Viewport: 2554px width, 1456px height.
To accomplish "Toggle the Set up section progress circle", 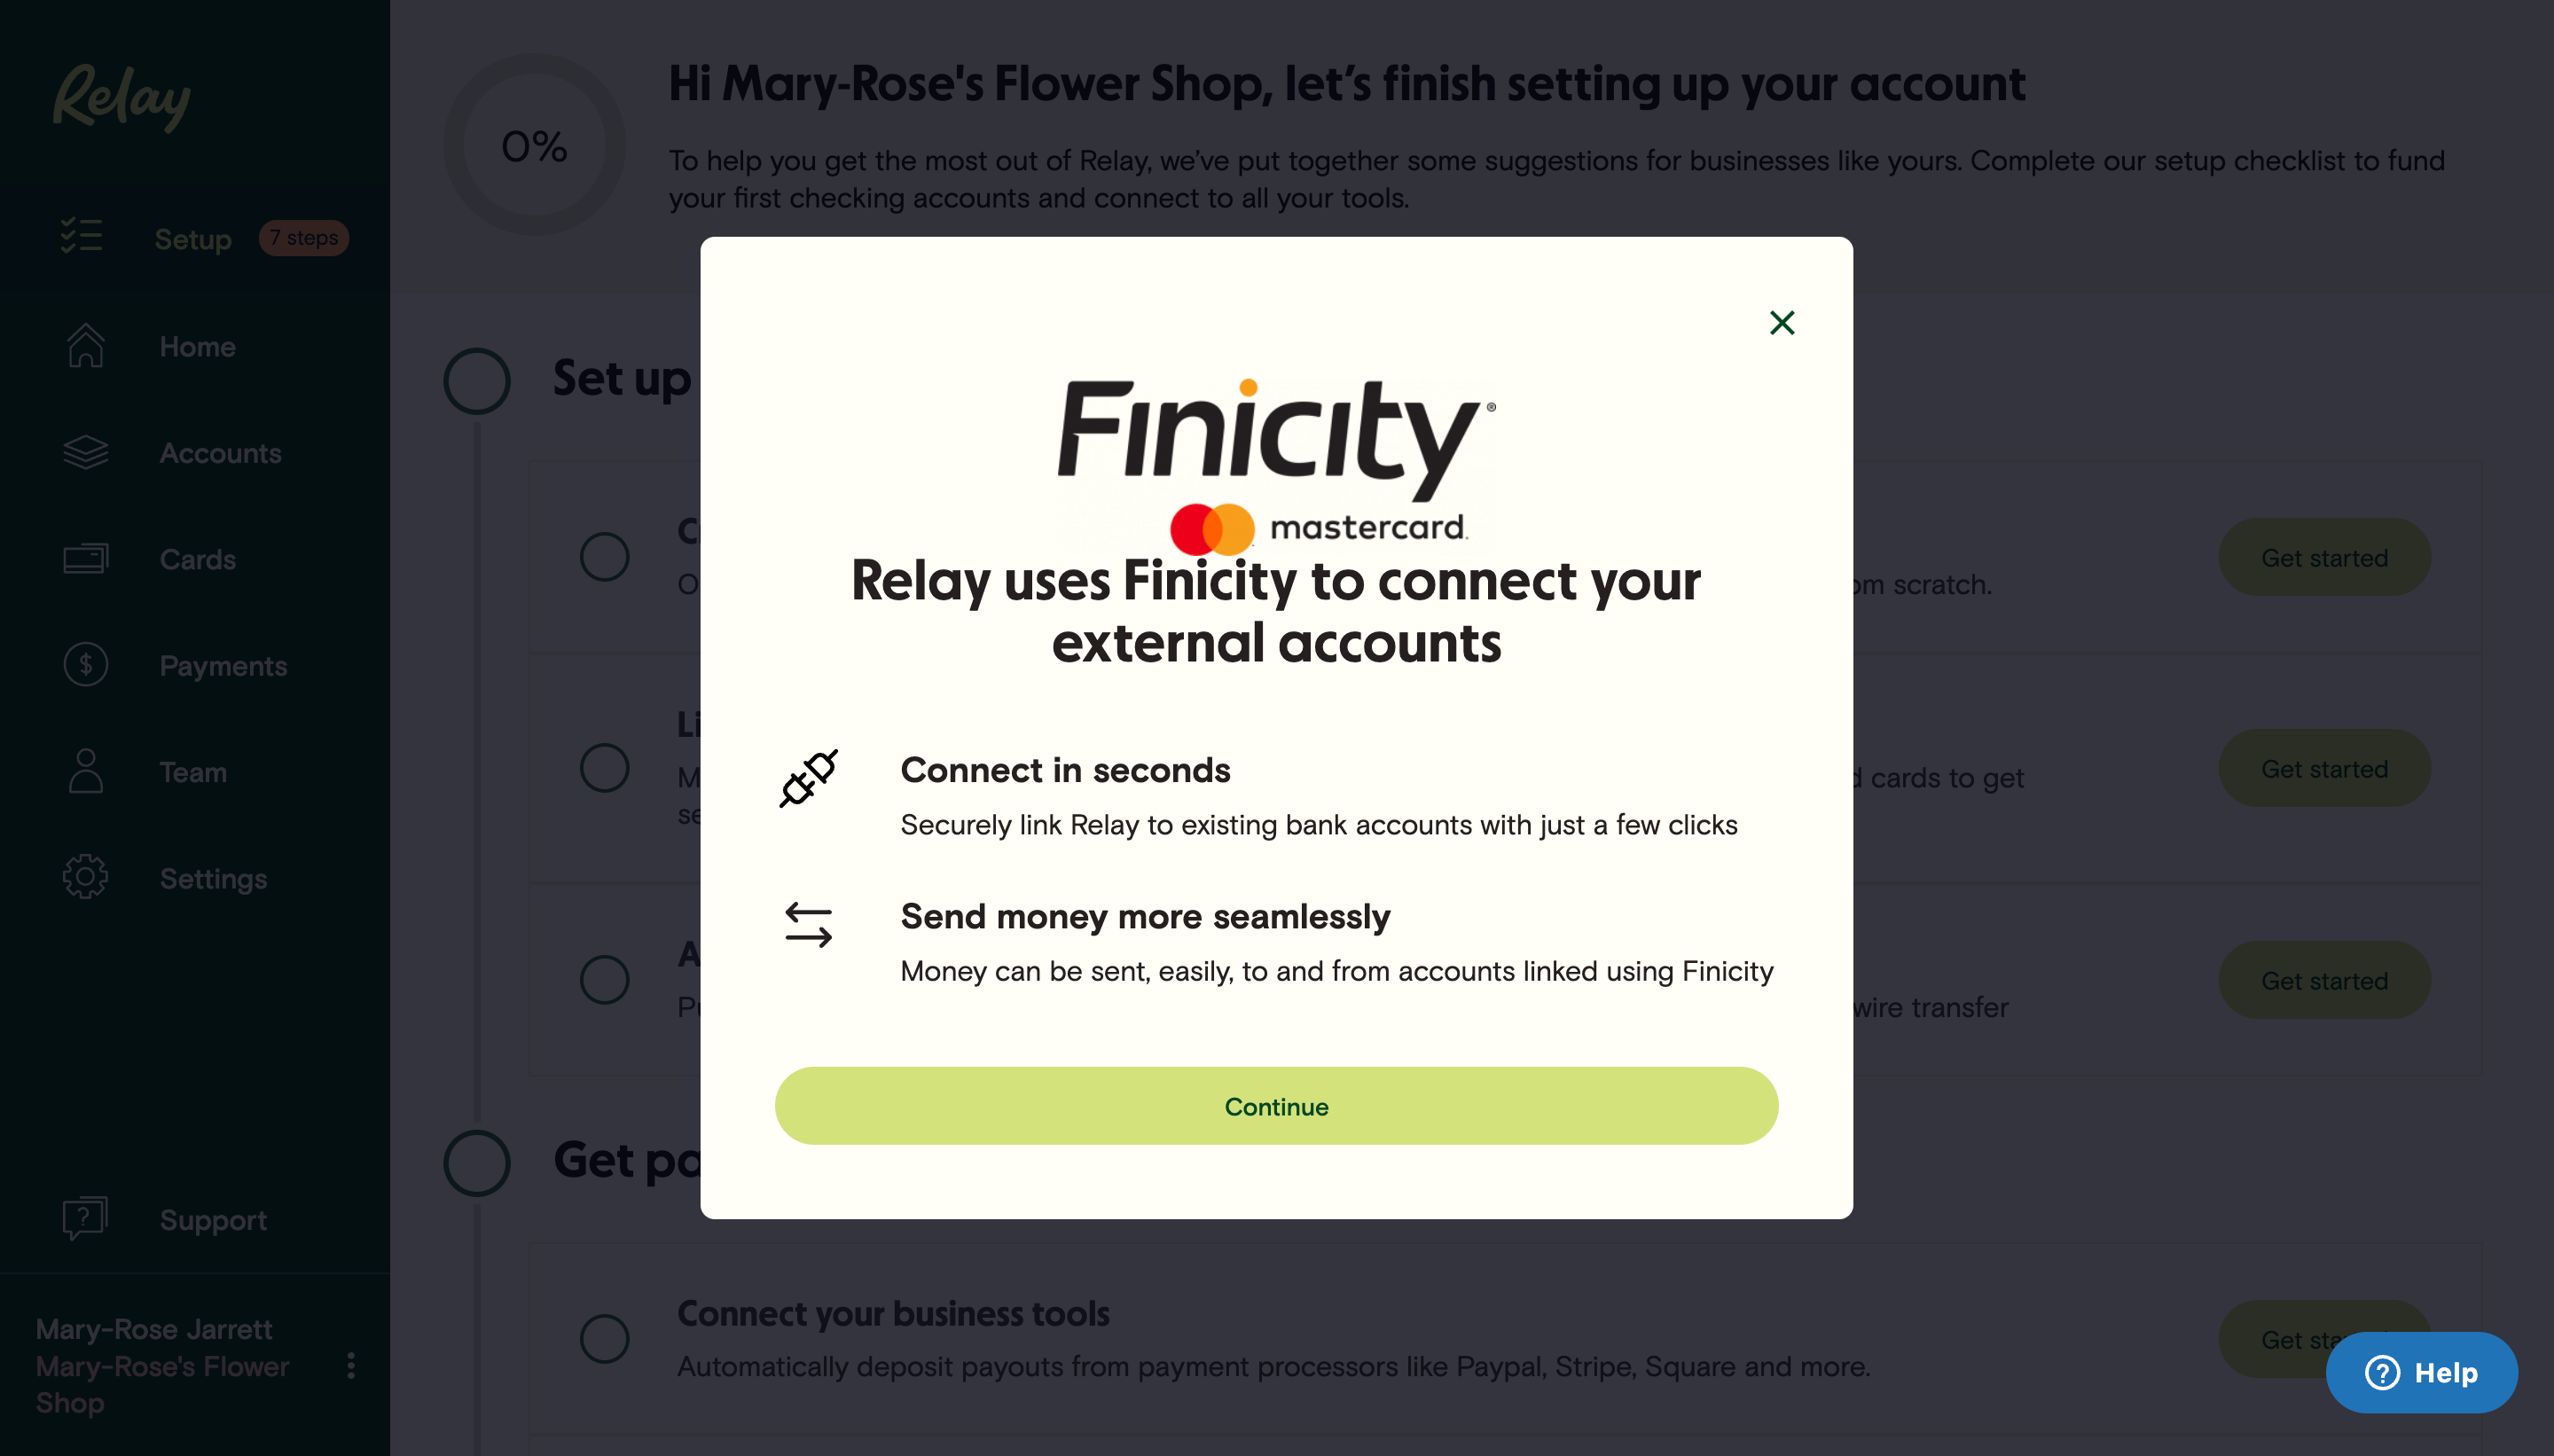I will pyautogui.click(x=477, y=380).
